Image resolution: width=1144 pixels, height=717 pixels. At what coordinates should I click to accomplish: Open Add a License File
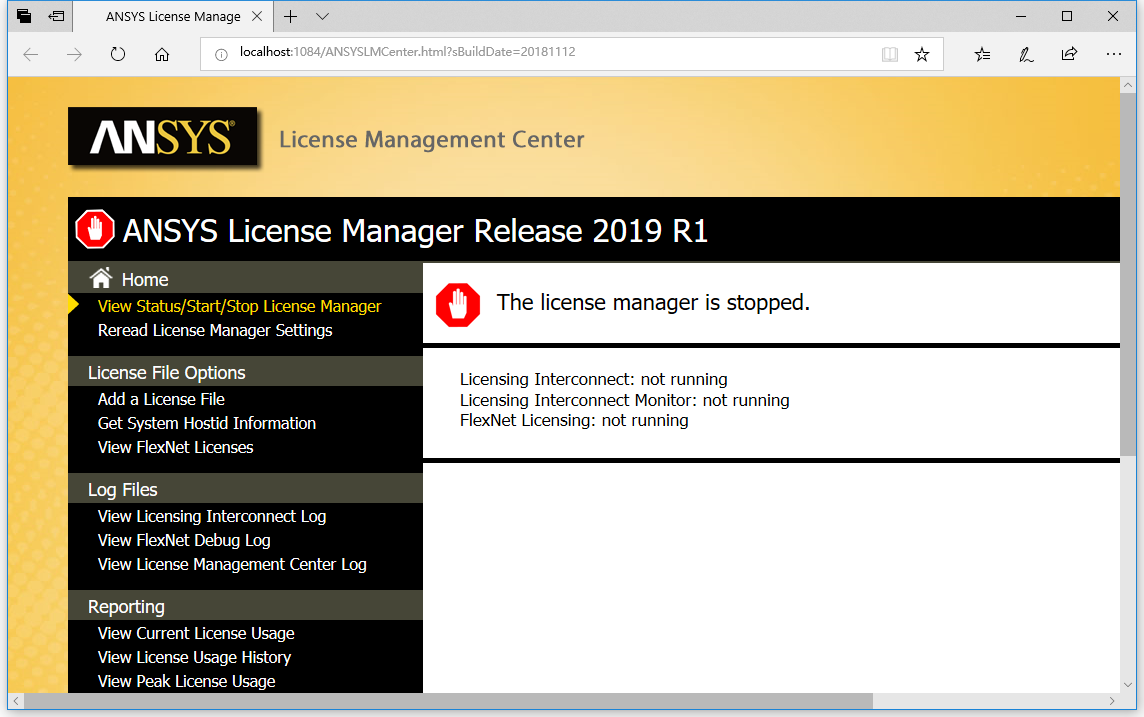click(161, 399)
